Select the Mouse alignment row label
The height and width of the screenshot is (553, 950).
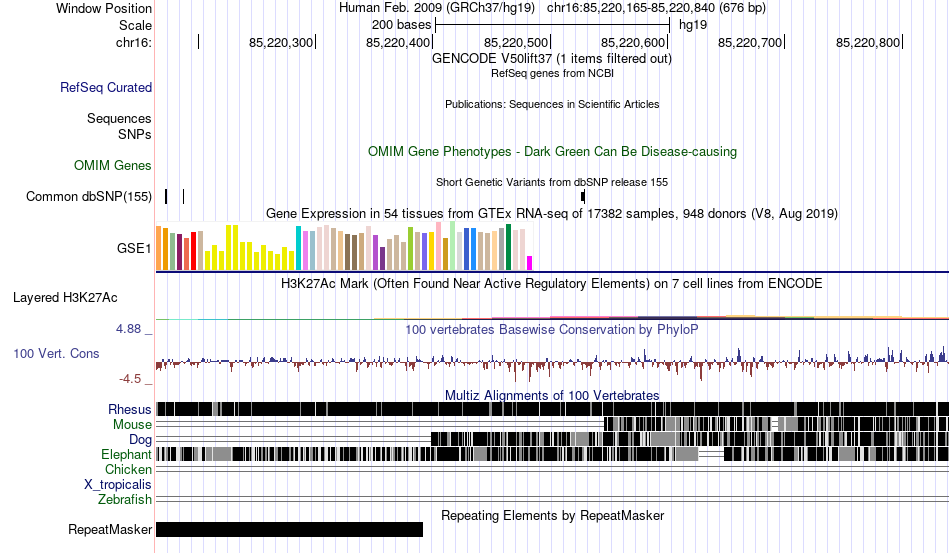pos(132,425)
